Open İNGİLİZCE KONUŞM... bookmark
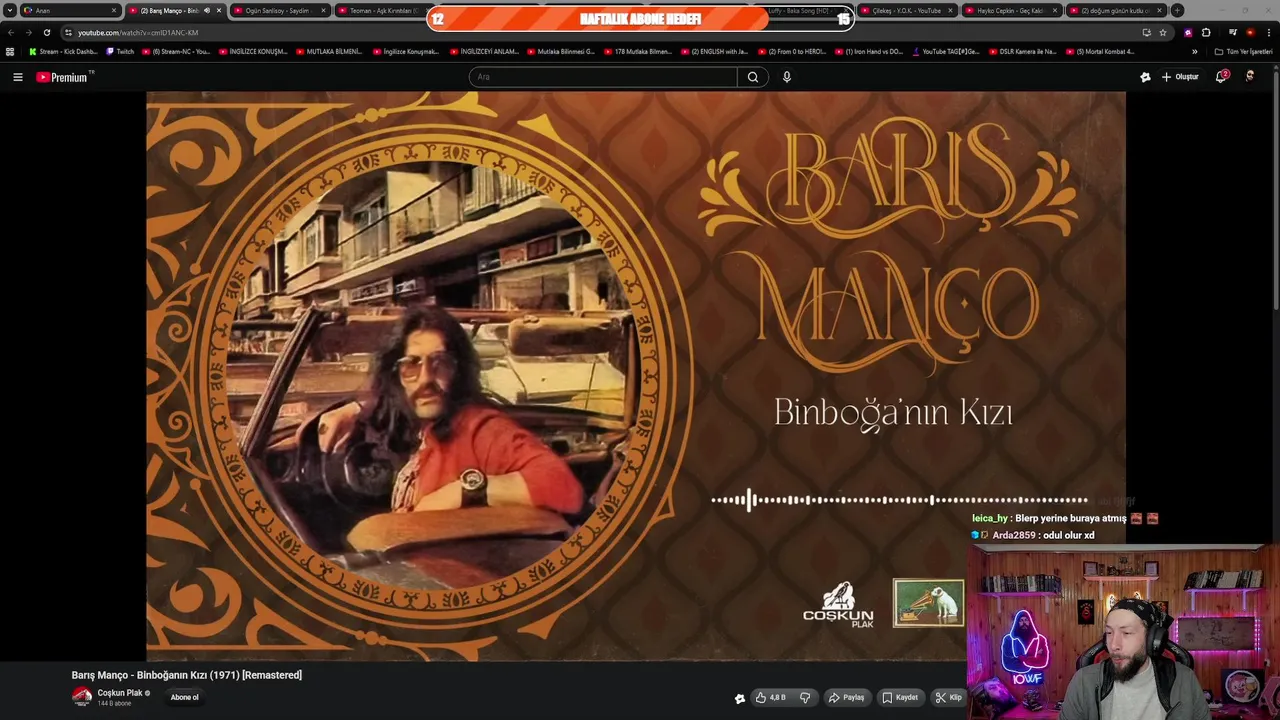Image resolution: width=1280 pixels, height=720 pixels. pos(253,51)
